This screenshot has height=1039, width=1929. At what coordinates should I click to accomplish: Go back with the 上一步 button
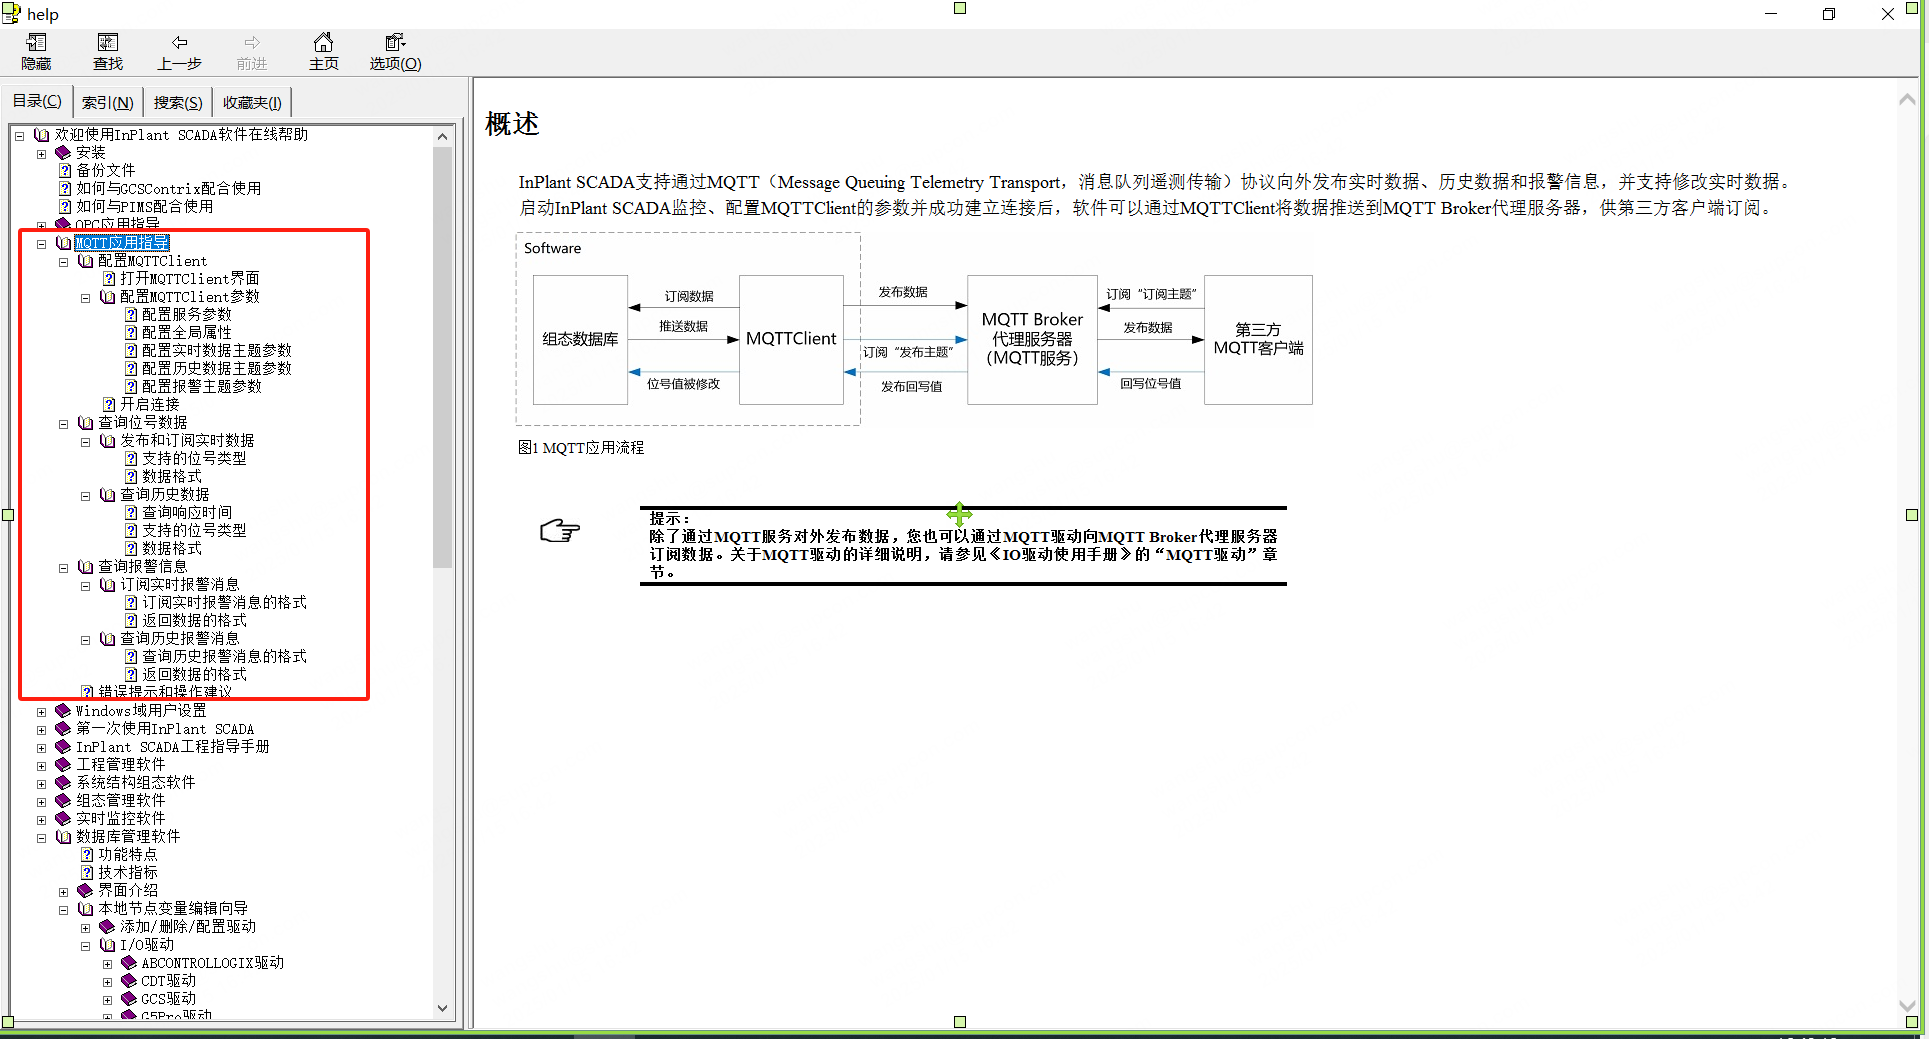(x=180, y=52)
